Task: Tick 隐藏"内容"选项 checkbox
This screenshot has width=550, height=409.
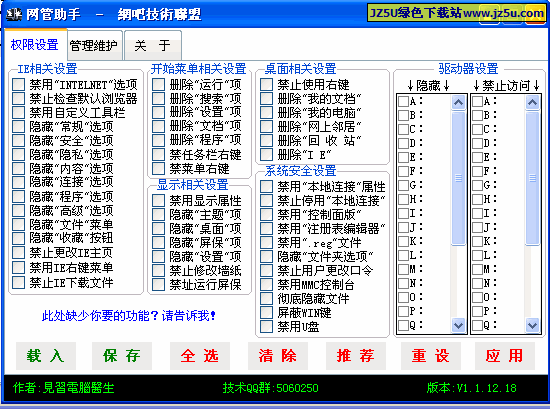Action: point(19,169)
